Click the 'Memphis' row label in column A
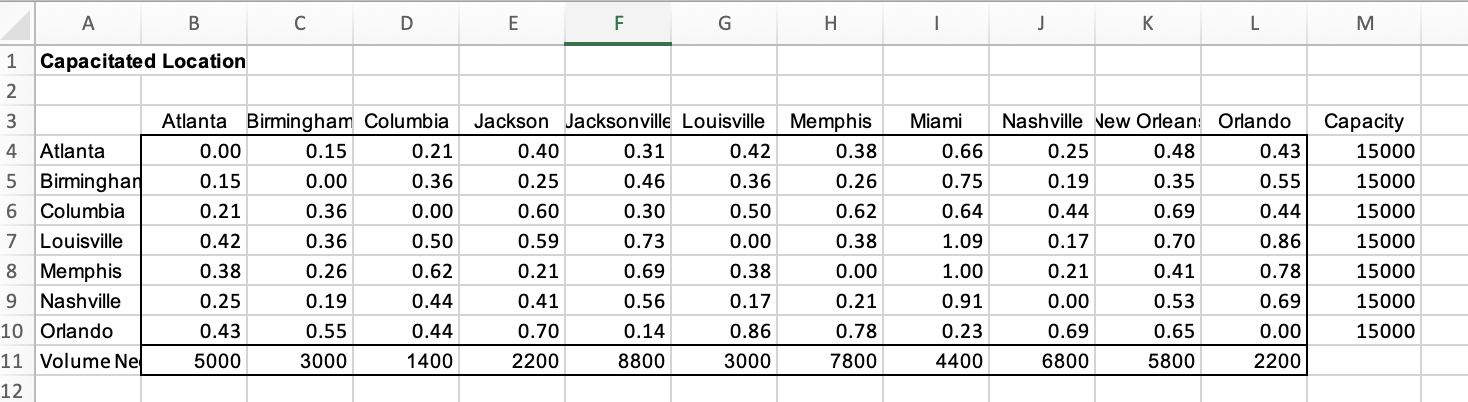 click(88, 272)
